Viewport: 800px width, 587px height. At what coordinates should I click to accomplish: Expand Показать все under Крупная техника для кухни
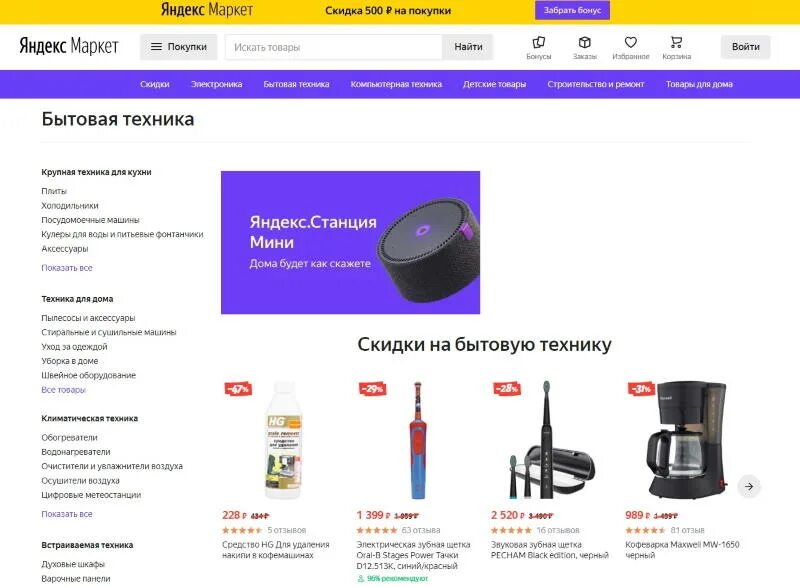point(67,268)
